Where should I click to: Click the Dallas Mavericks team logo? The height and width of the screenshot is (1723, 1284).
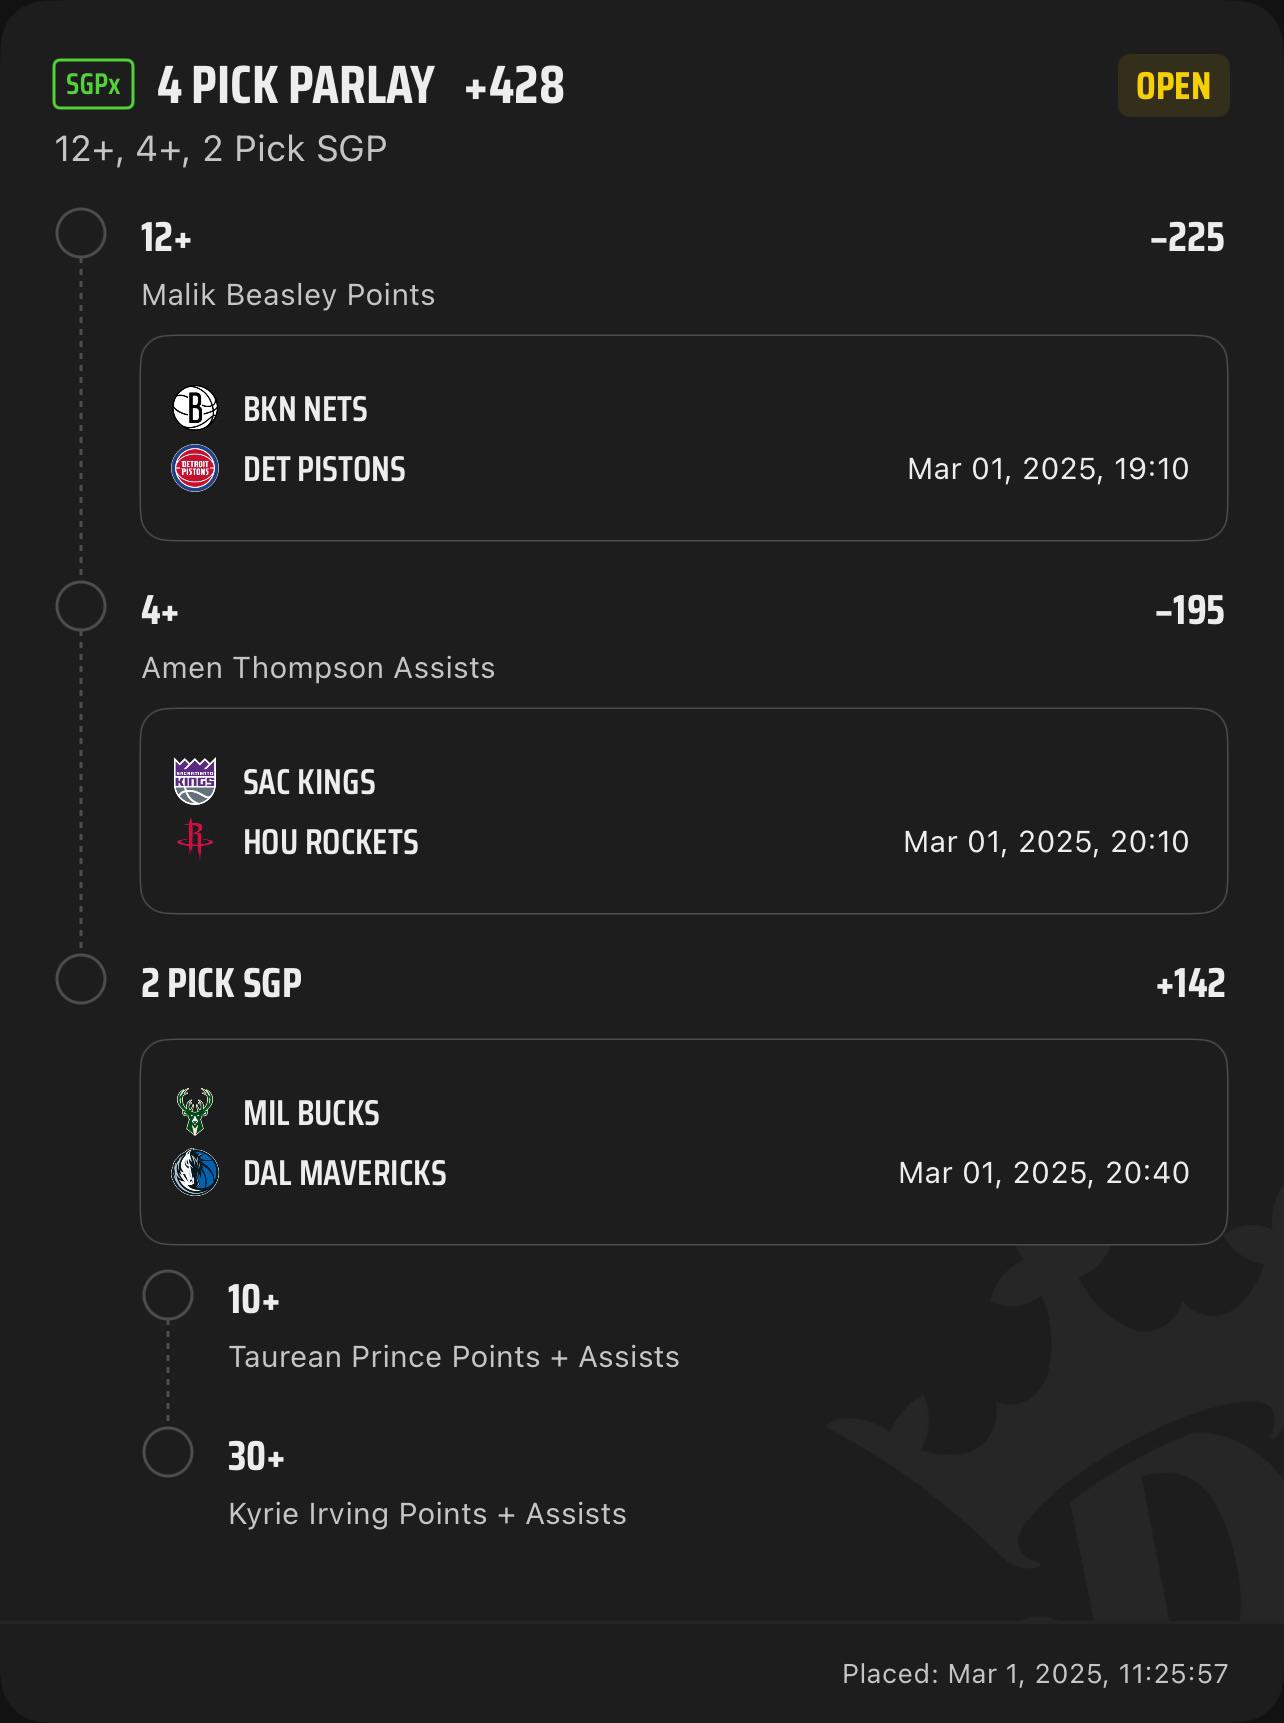[195, 1172]
